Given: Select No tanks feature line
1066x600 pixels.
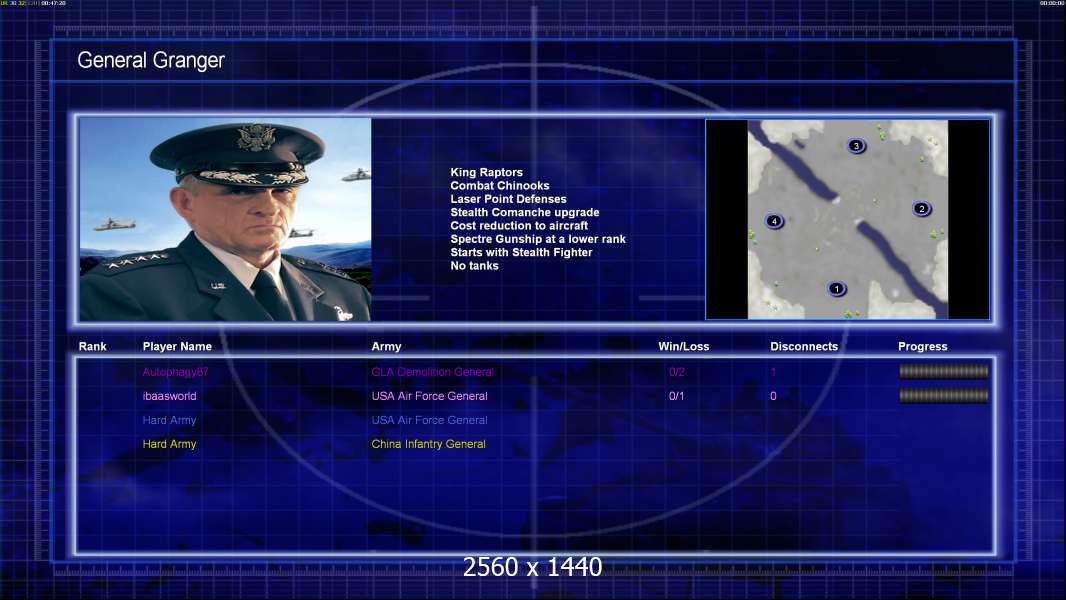Looking at the screenshot, I should coord(474,266).
